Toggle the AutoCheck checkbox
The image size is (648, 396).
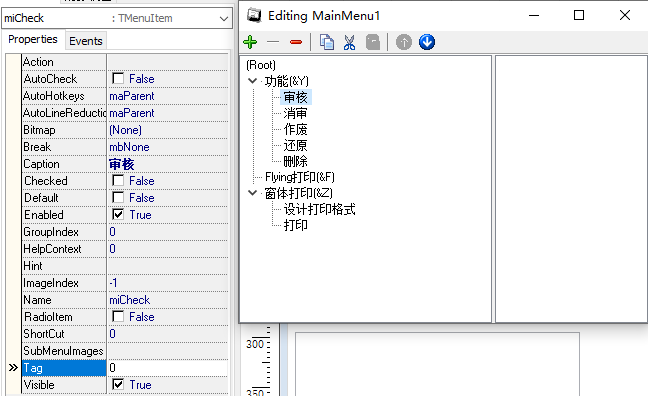[118, 79]
